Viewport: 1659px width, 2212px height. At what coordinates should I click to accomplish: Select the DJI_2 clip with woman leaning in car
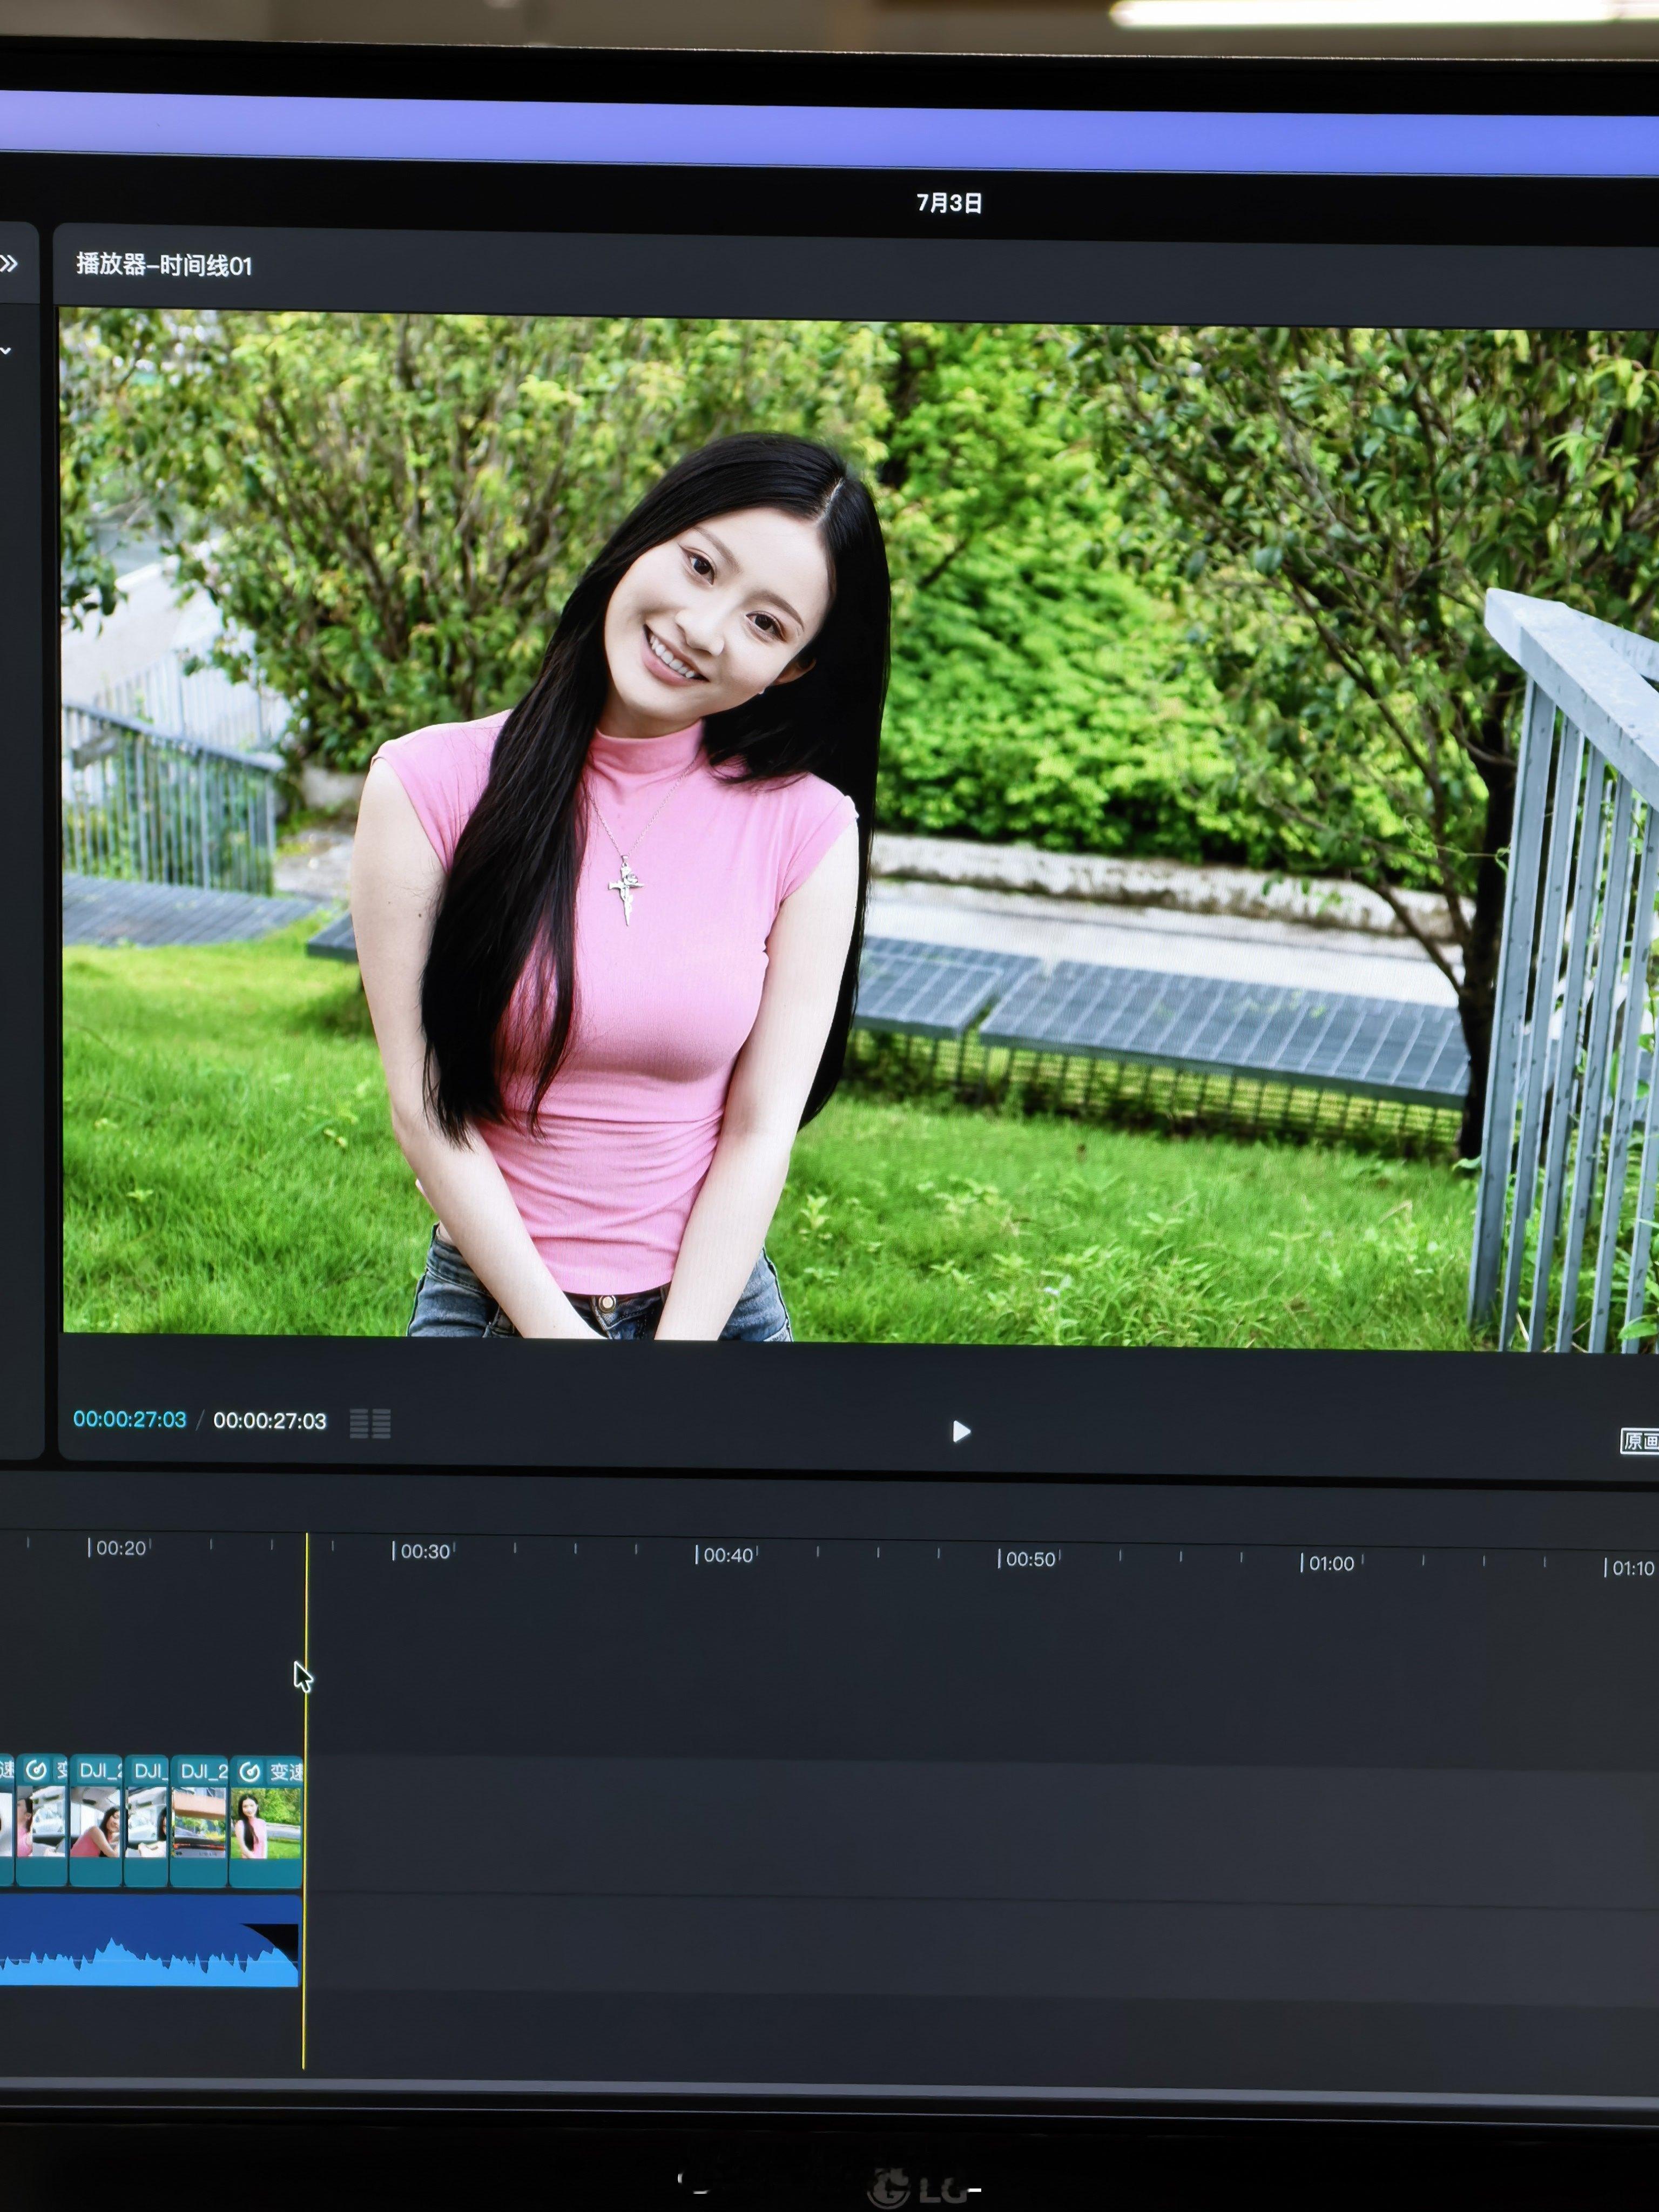(x=96, y=1820)
